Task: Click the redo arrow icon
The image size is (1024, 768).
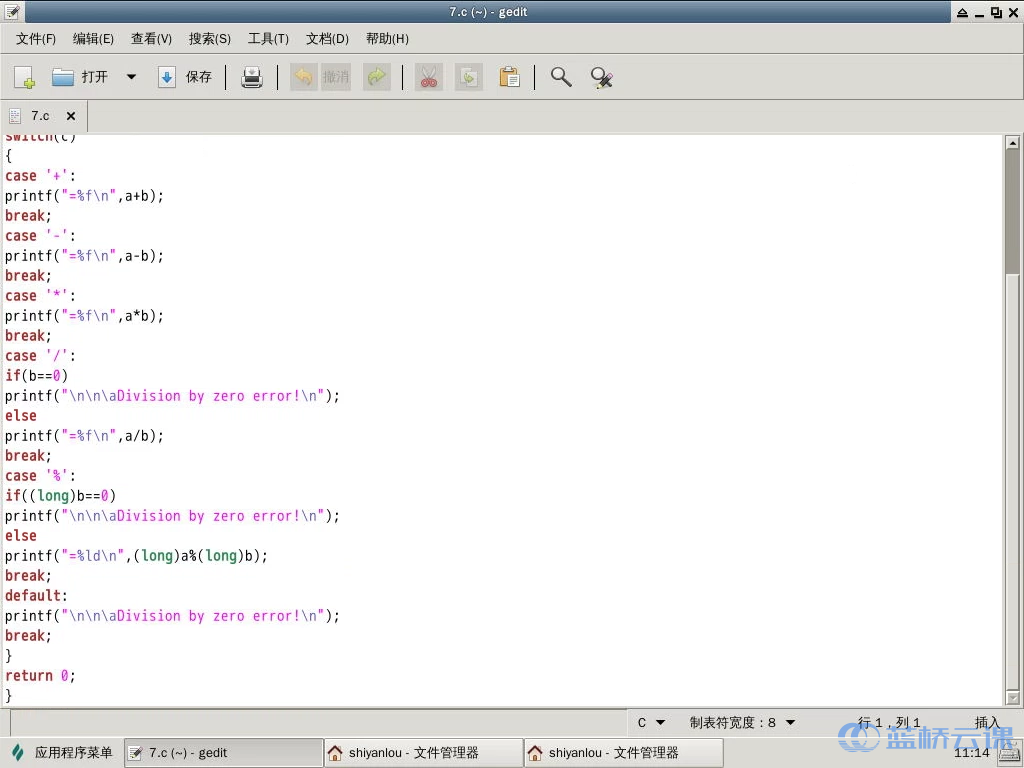Action: (x=377, y=77)
